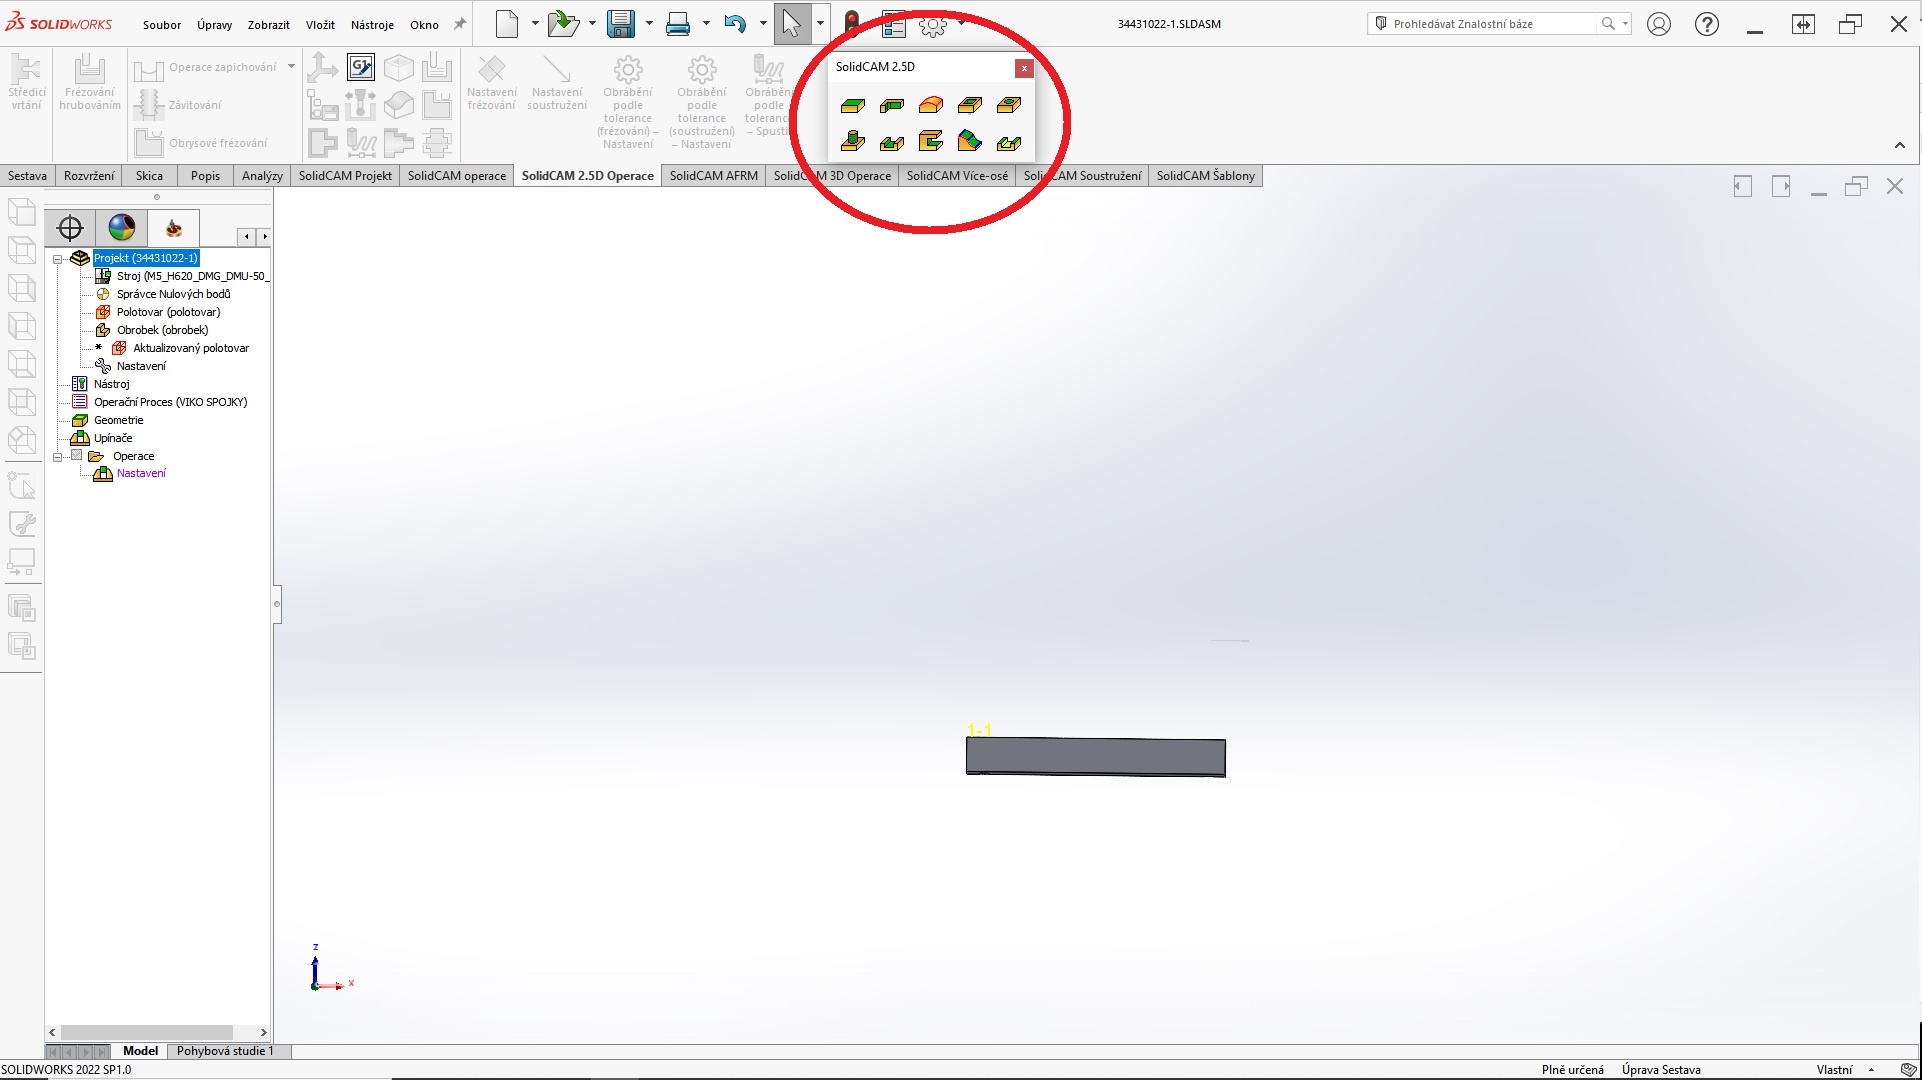Save the document with the floppy disk icon
Viewport: 1922px width, 1080px height.
tap(621, 24)
